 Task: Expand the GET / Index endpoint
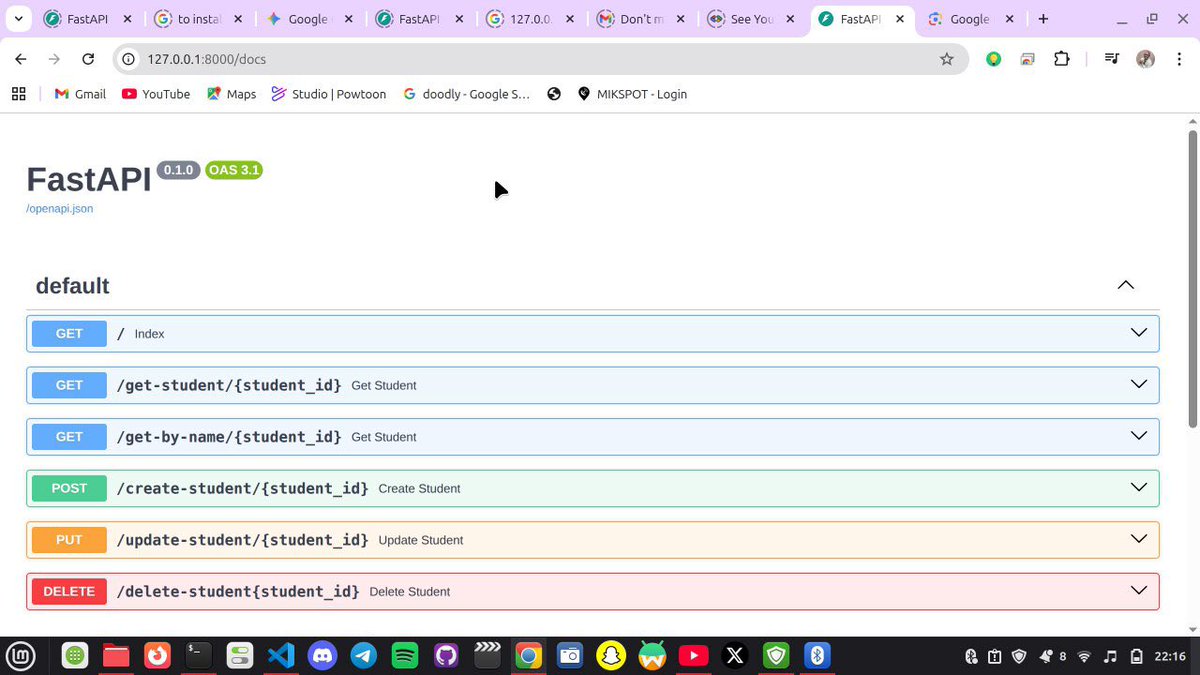click(592, 334)
